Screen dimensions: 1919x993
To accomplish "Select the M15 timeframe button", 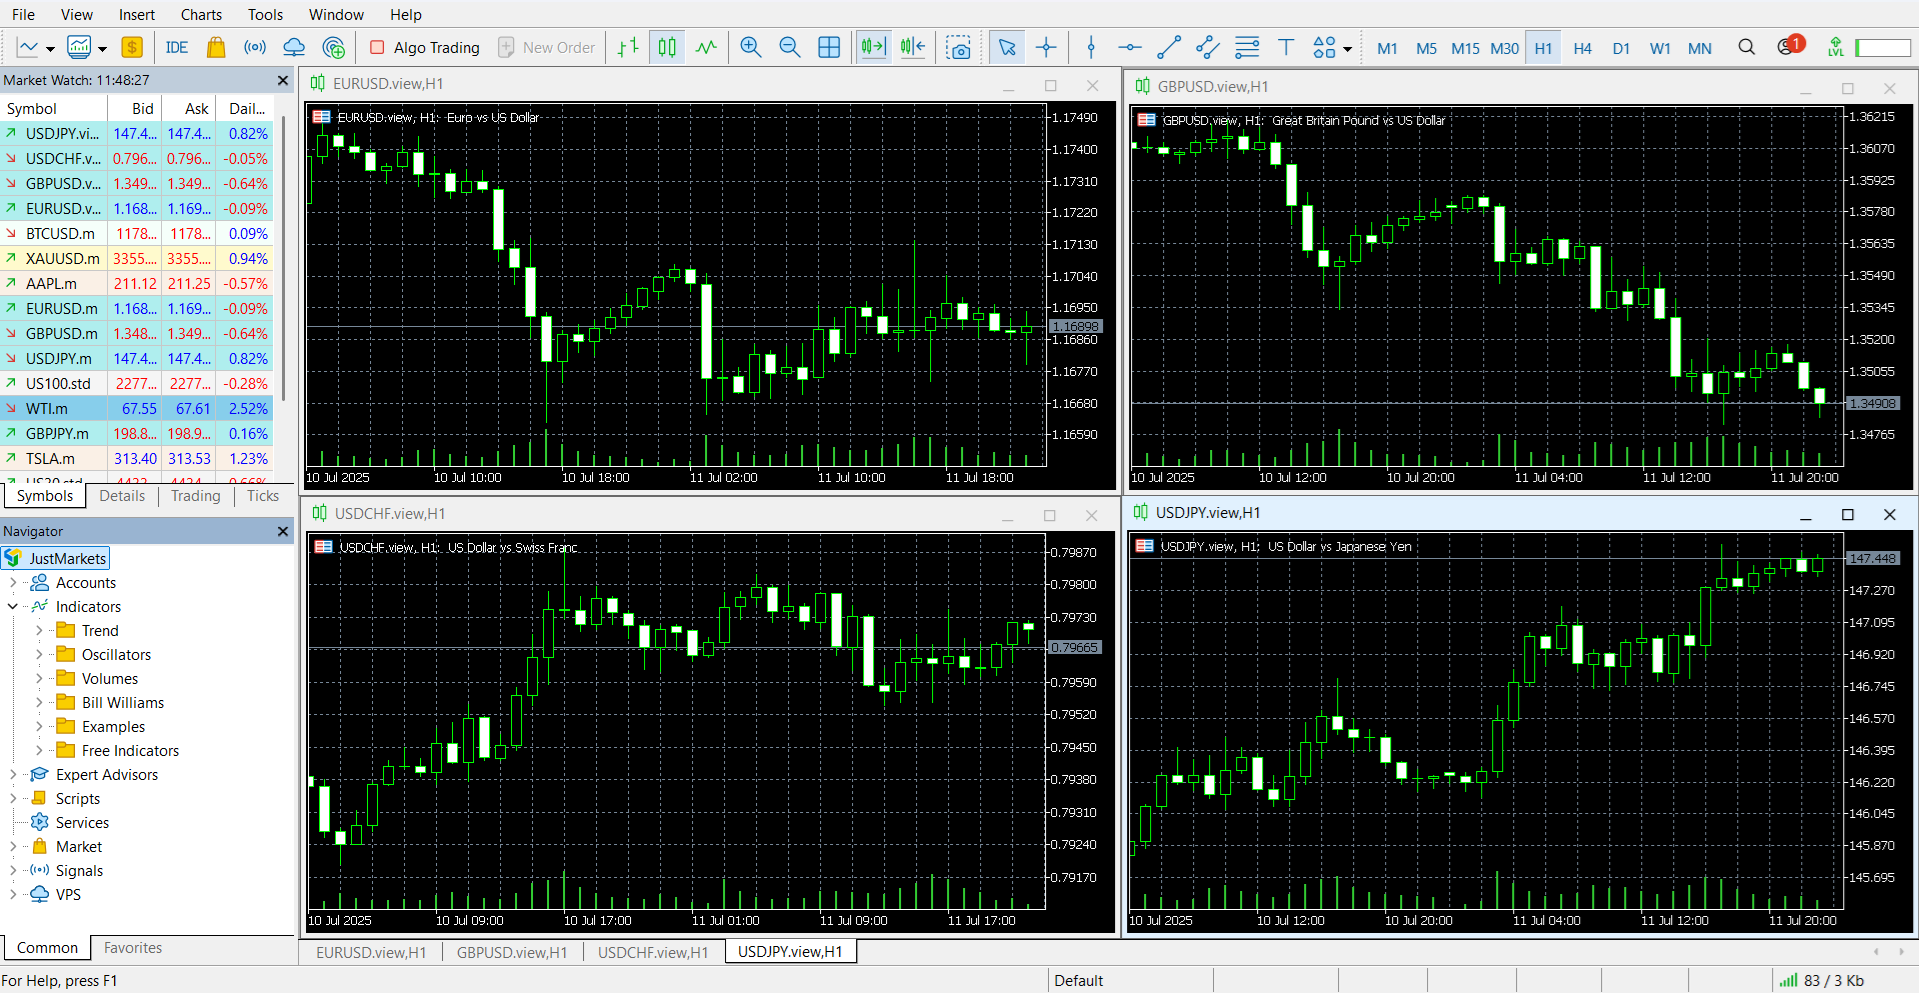I will click(x=1465, y=48).
